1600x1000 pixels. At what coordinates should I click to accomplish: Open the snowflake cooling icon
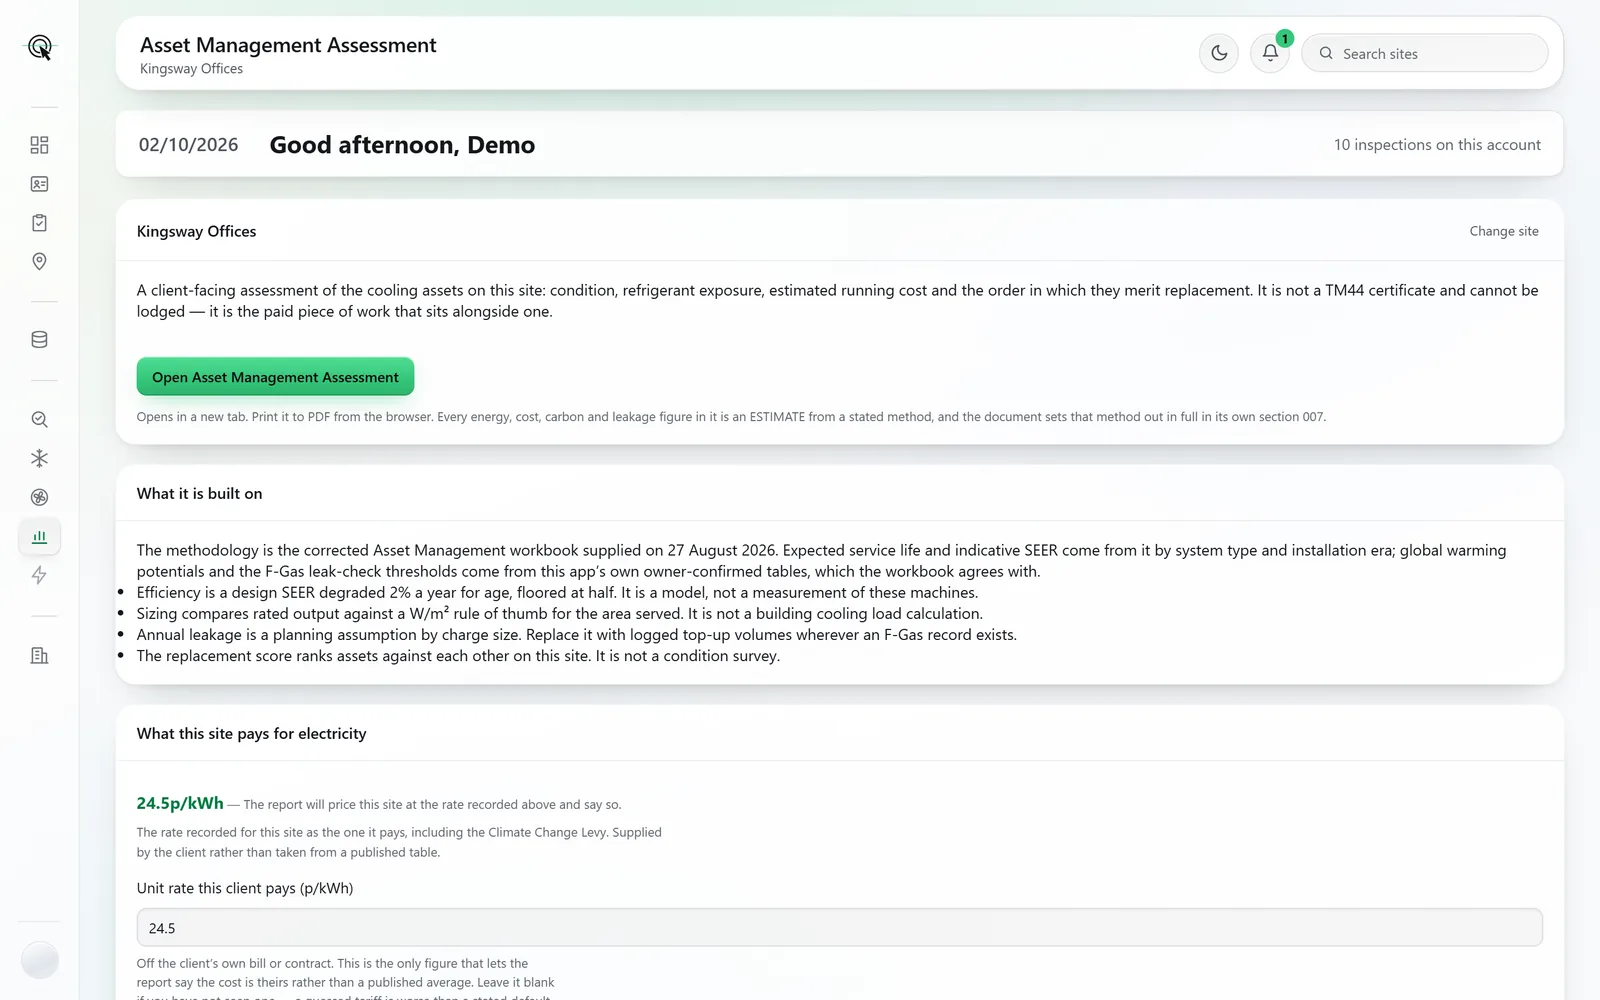coord(39,458)
